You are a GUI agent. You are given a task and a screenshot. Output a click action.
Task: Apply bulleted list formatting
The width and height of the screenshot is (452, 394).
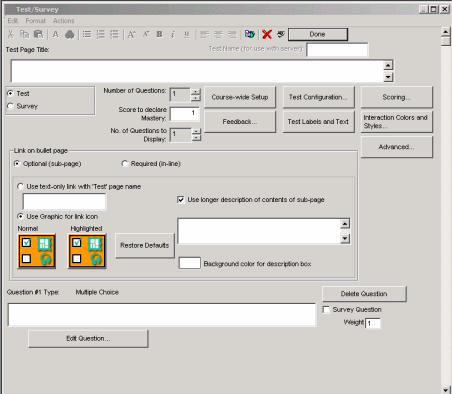tap(87, 34)
